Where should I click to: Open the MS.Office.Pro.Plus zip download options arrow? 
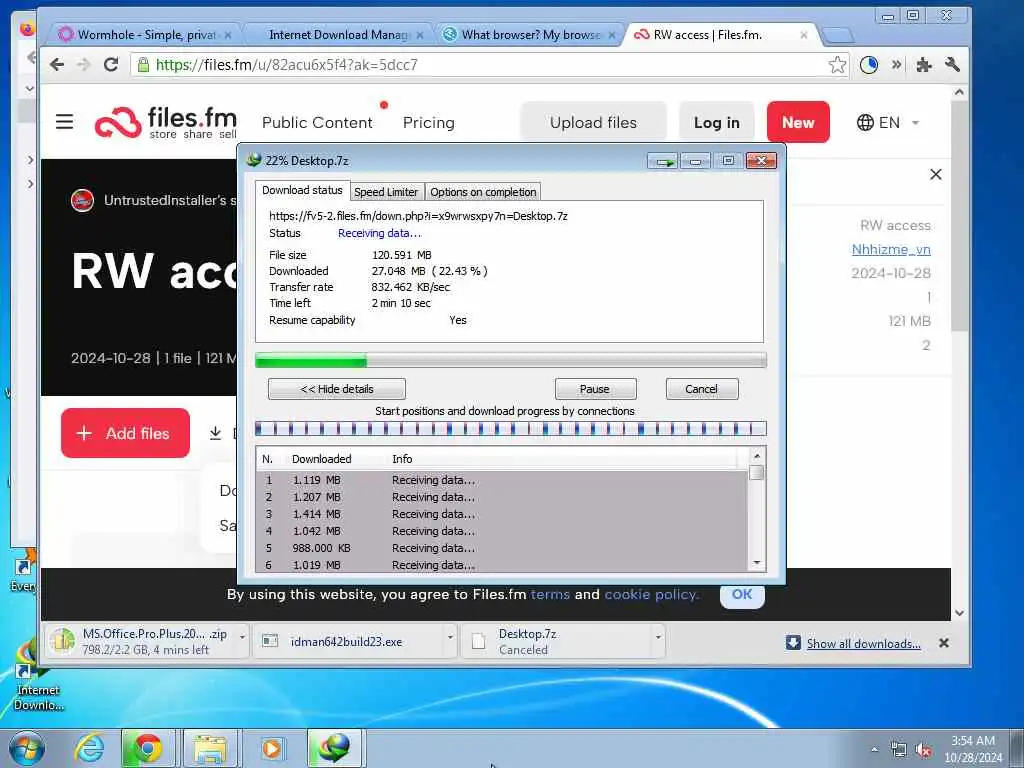point(242,637)
